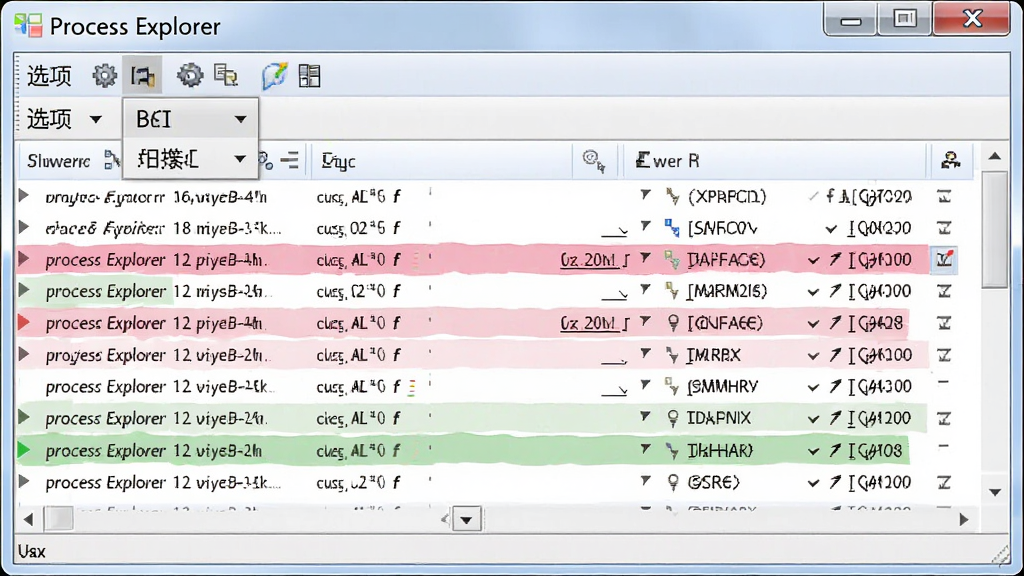The width and height of the screenshot is (1024, 576).
Task: Click the horizontal scrollbar thumb
Action: tap(59, 520)
